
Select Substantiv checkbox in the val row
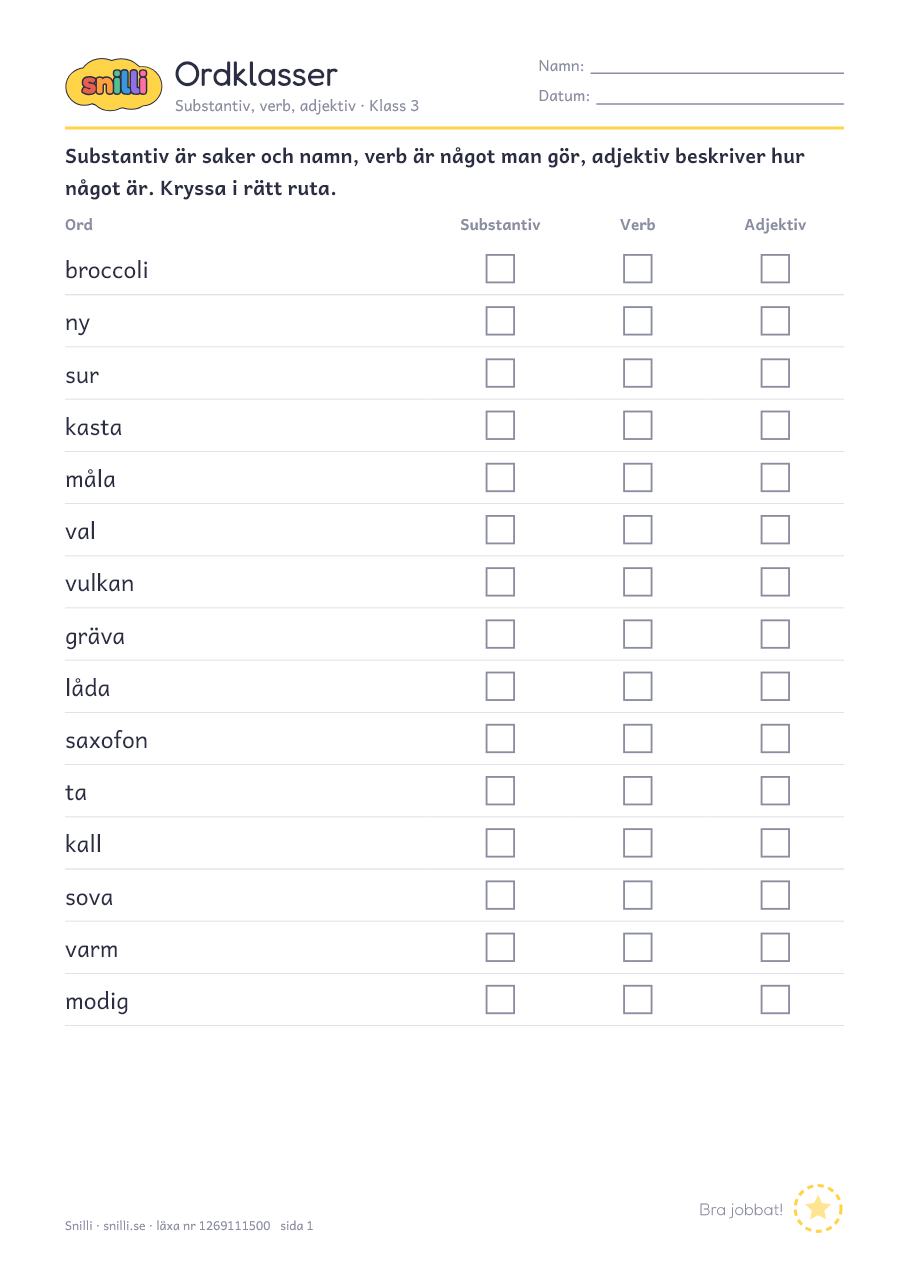(500, 530)
